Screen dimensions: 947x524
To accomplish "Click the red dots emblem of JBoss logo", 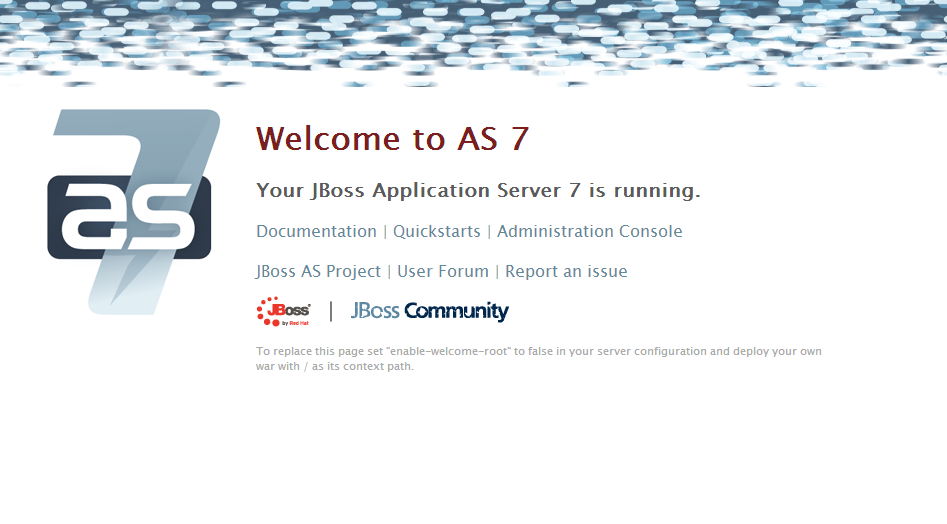I will pyautogui.click(x=266, y=311).
